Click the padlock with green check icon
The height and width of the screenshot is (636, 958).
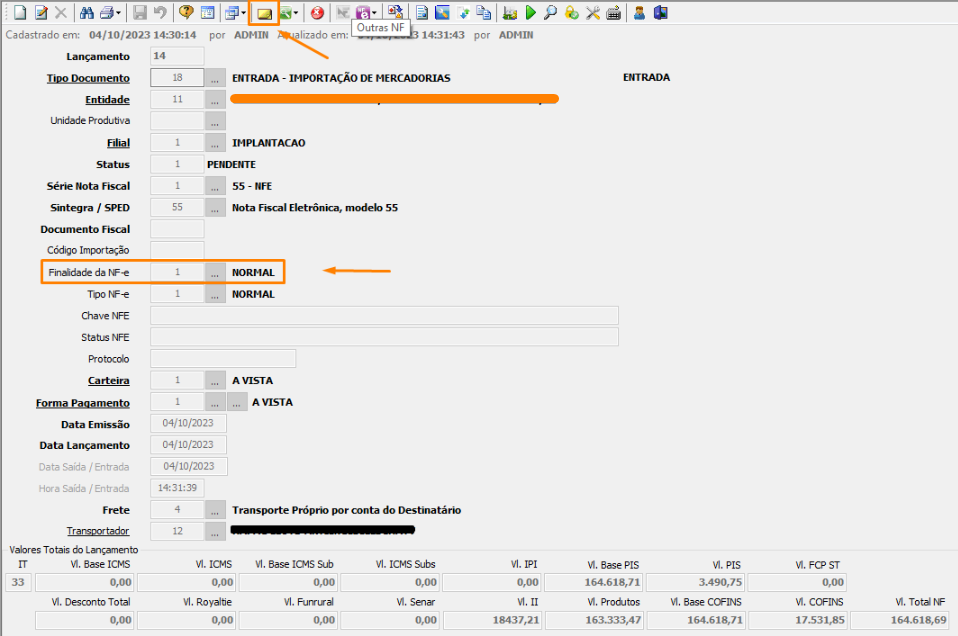click(x=571, y=13)
